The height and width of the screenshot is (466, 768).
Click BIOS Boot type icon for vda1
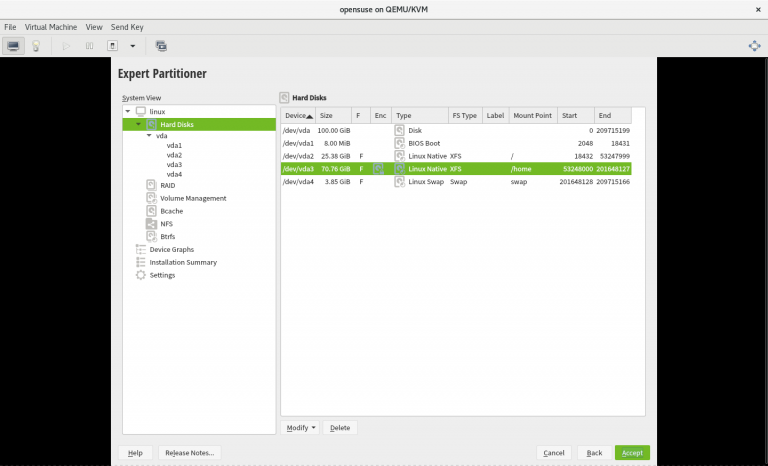point(400,143)
